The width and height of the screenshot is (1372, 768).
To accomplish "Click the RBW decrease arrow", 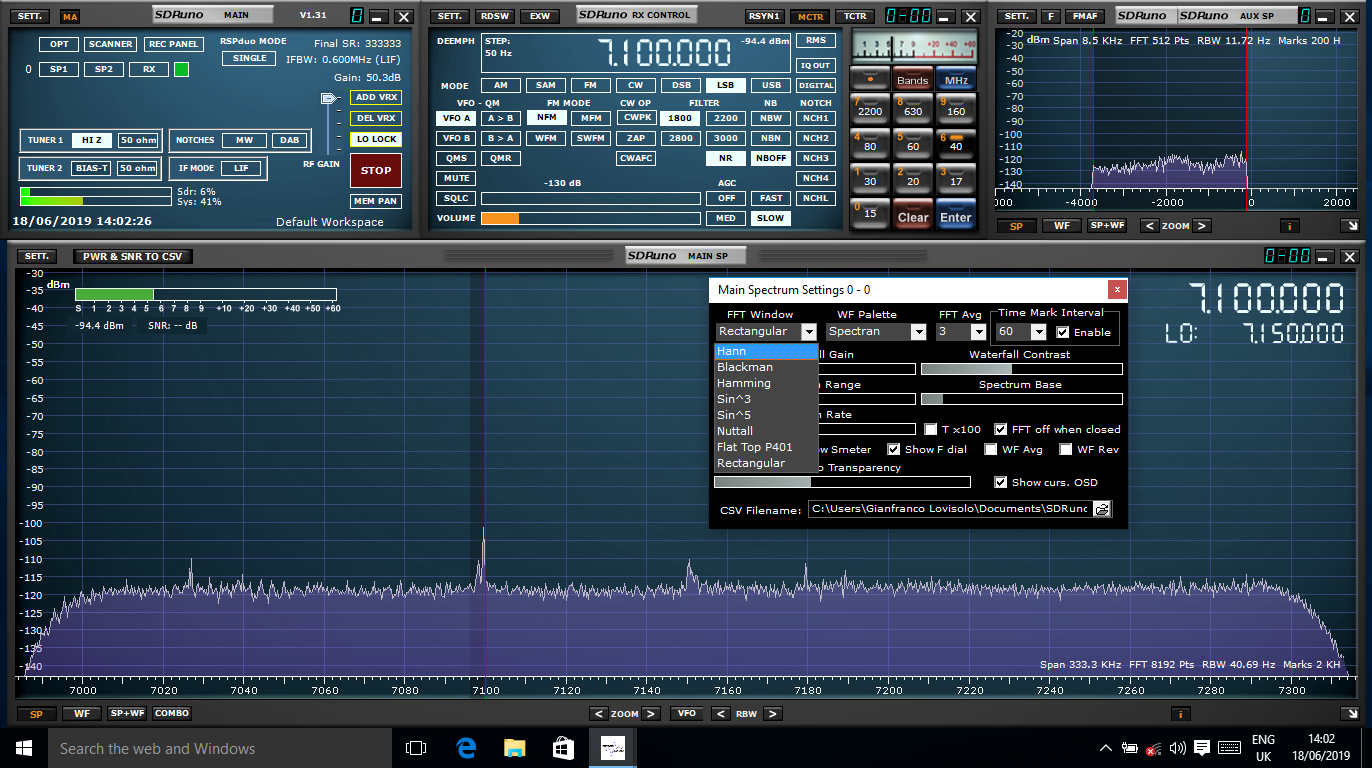I will (x=720, y=713).
